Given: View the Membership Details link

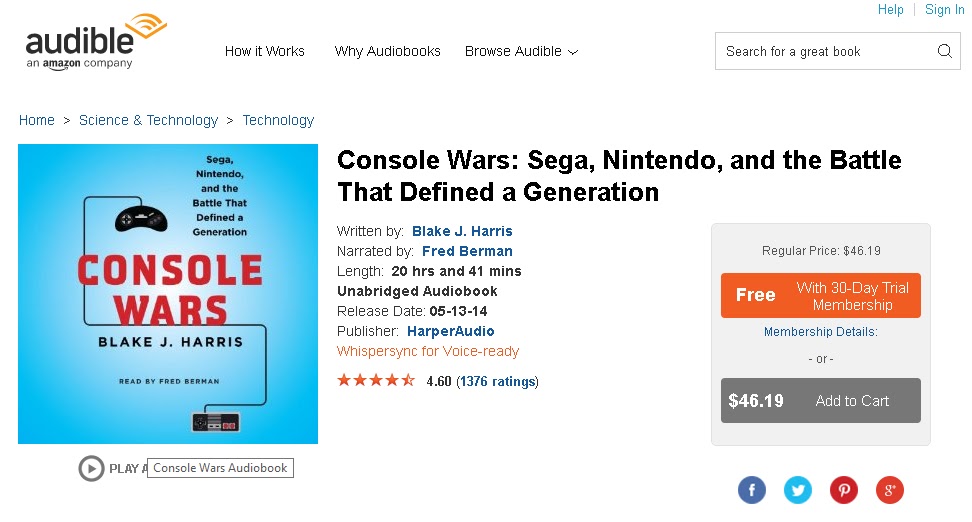Looking at the screenshot, I should pos(820,332).
